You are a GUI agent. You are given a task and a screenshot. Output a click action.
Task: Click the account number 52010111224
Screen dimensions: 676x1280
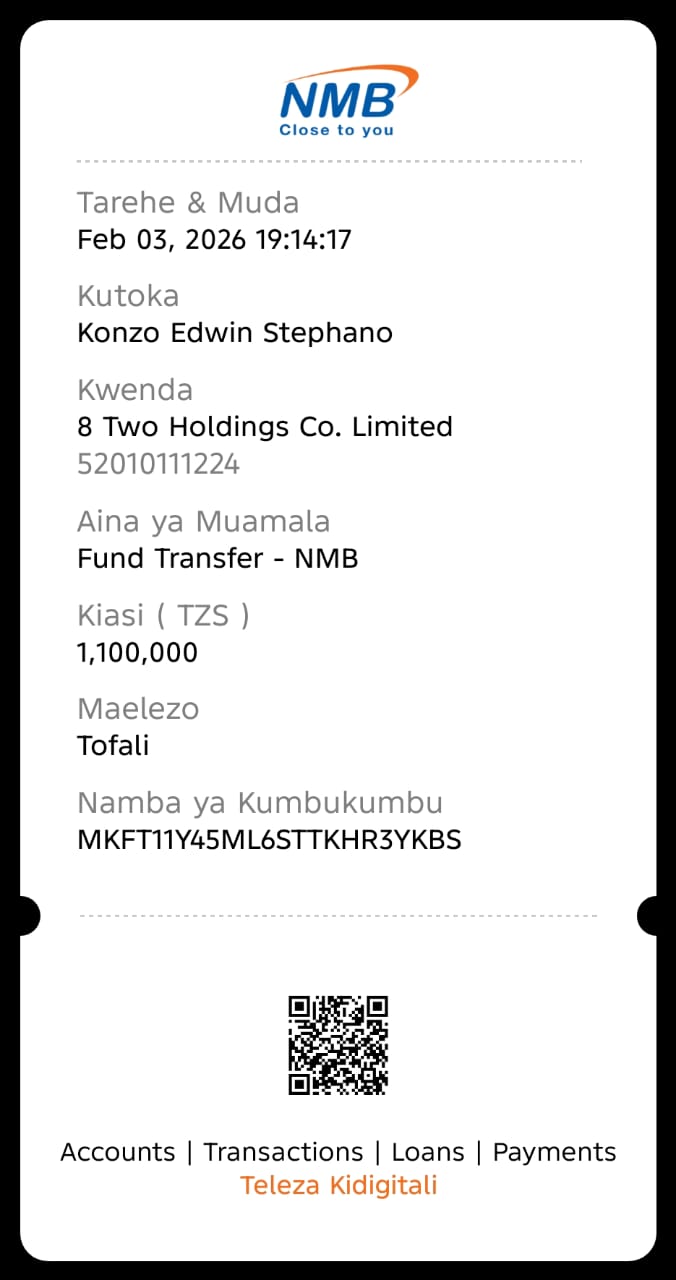pos(158,464)
